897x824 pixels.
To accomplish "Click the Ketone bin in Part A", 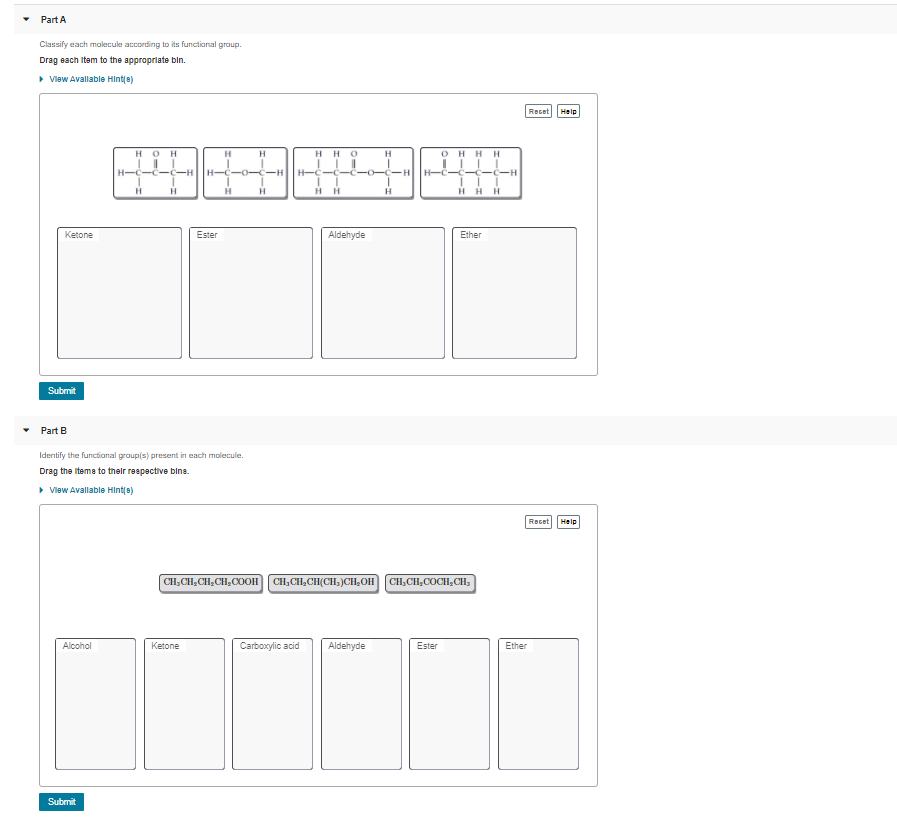I will point(119,292).
